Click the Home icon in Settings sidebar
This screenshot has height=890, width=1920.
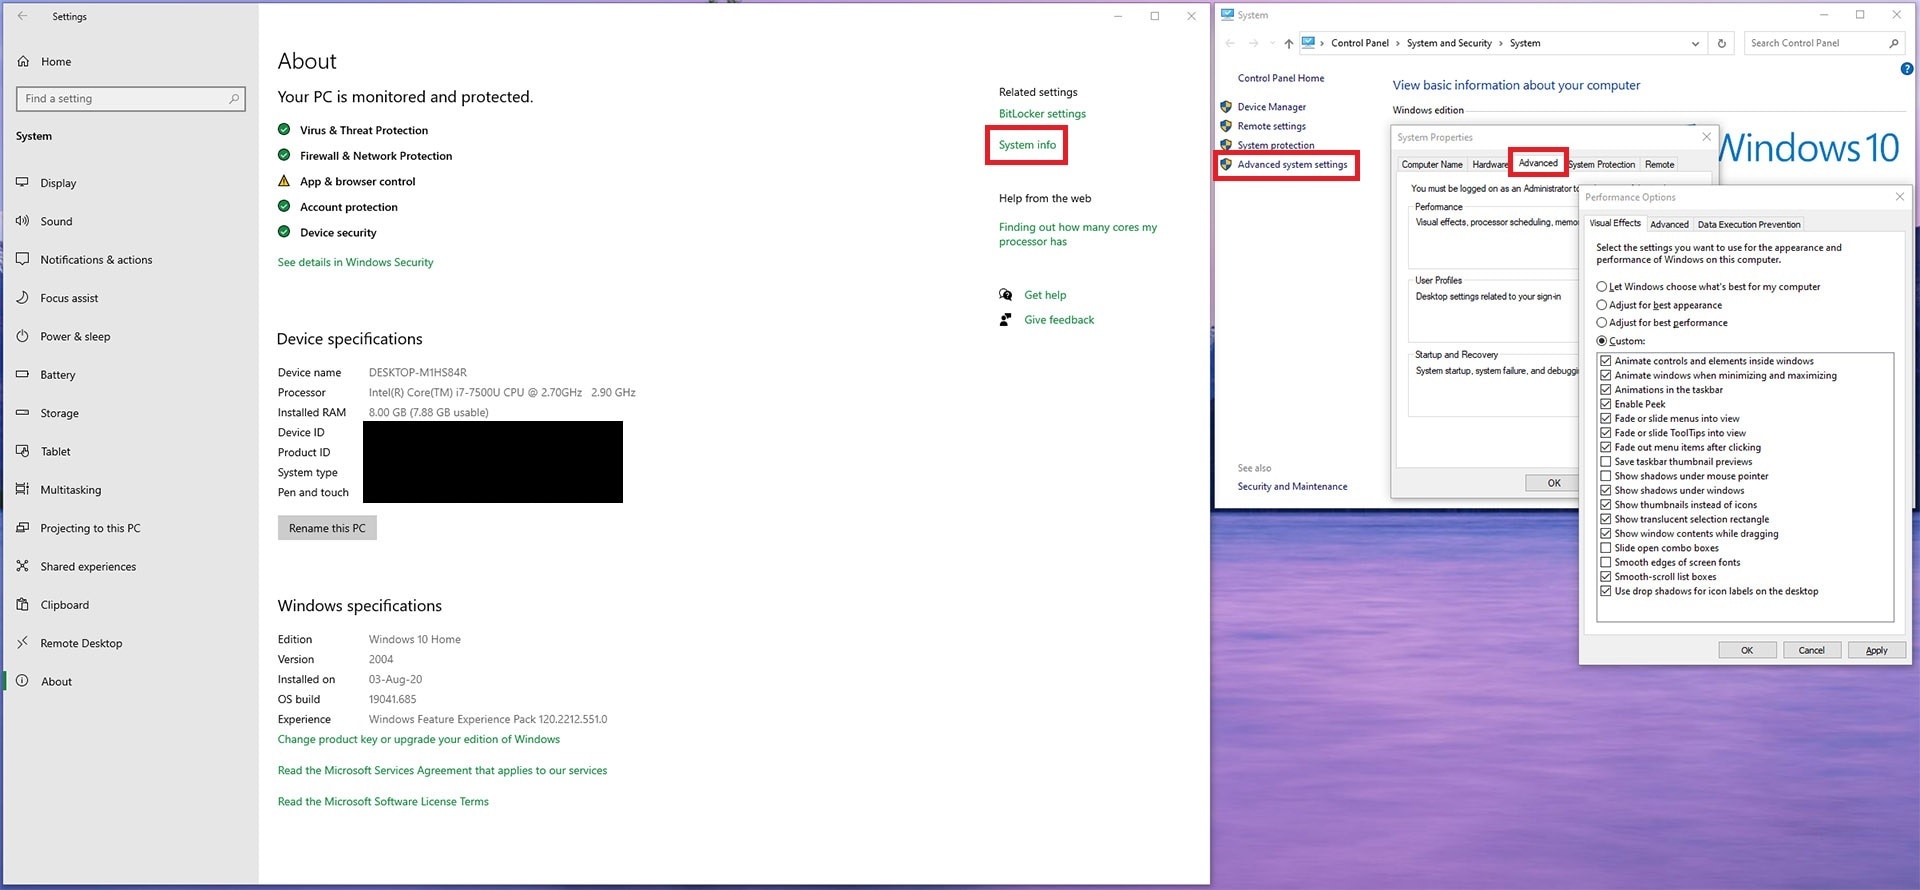click(23, 62)
